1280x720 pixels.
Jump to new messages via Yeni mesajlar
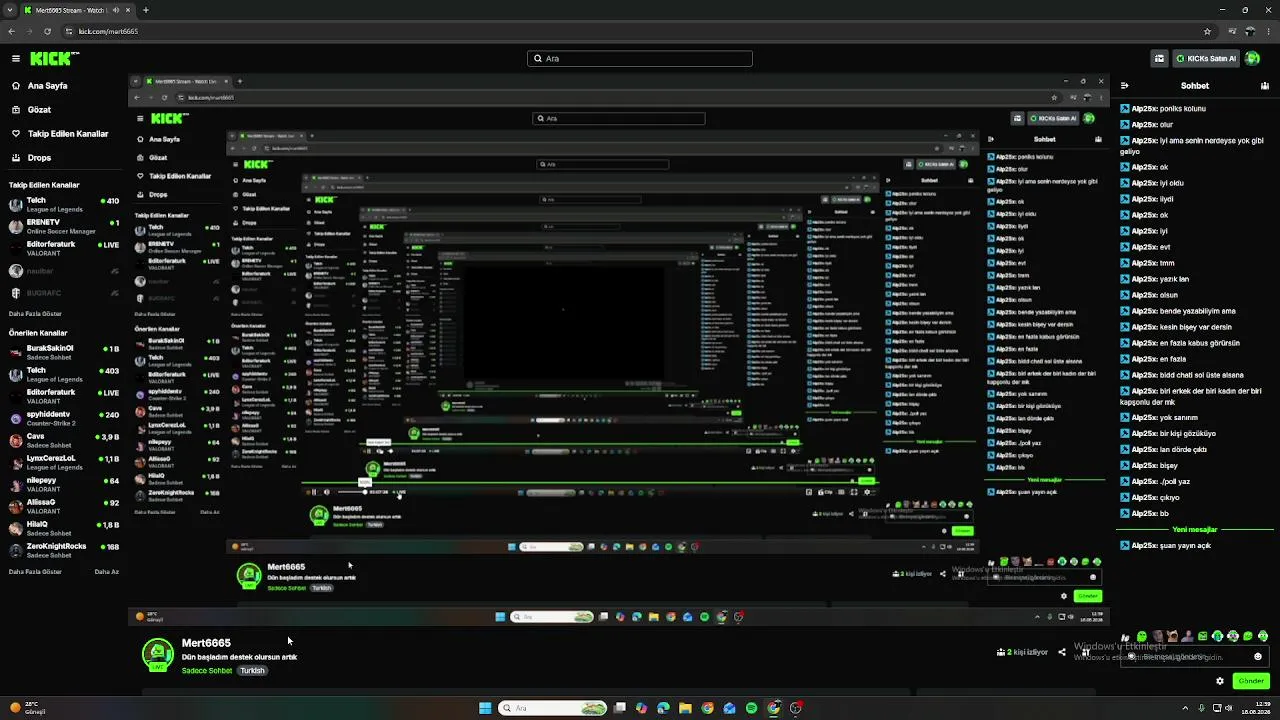[x=1195, y=530]
